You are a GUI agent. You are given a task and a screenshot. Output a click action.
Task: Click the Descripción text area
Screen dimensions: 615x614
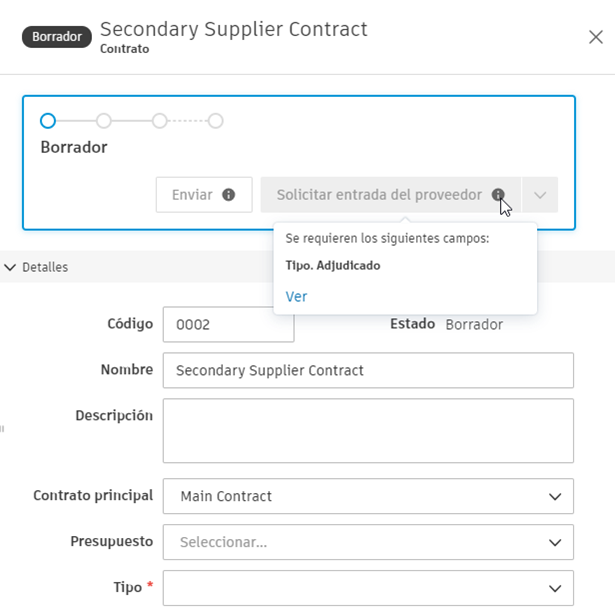(368, 431)
